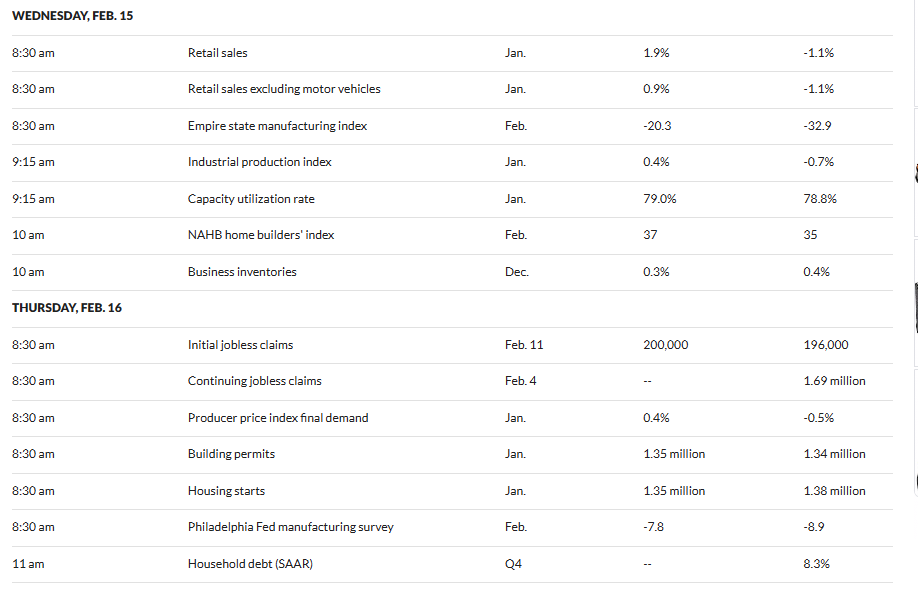Open Initial jobless claims entry
Viewport: 918px width, 594px height.
(x=240, y=345)
